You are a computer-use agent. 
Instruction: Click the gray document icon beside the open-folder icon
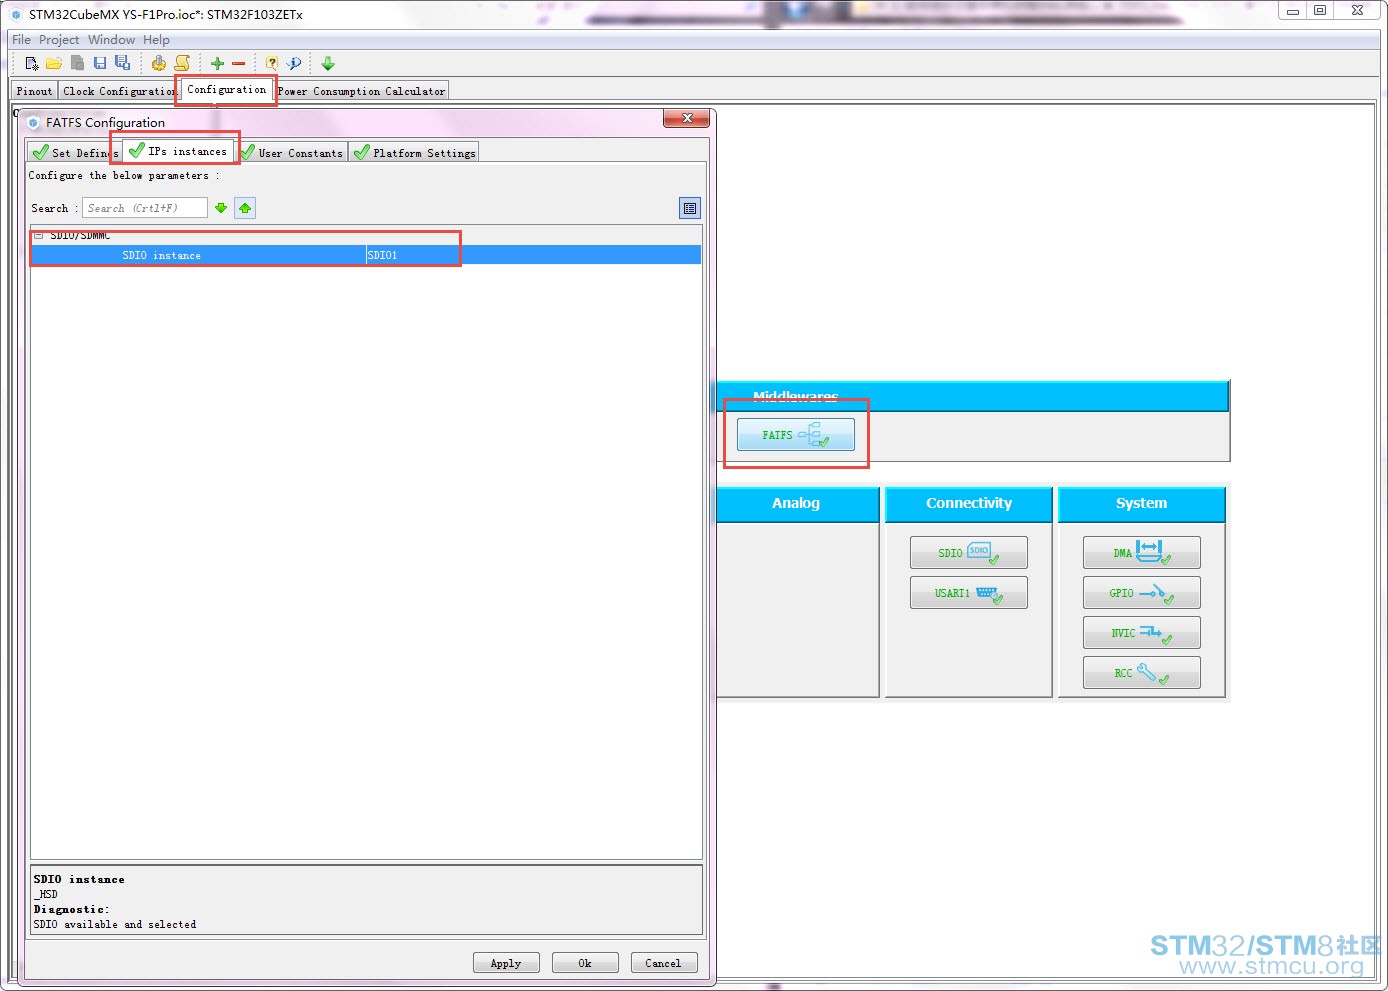click(x=77, y=63)
